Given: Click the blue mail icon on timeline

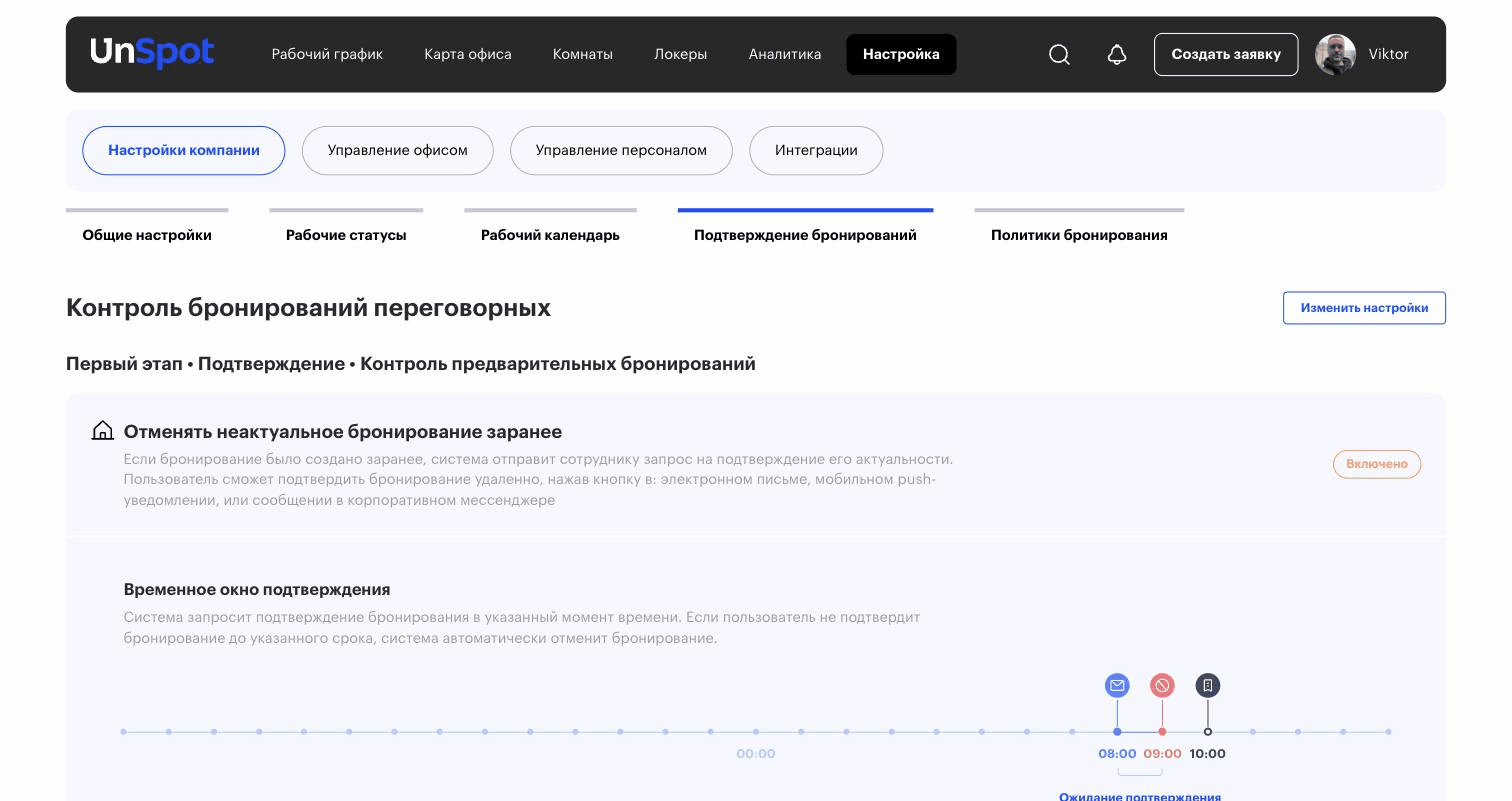Looking at the screenshot, I should (1117, 685).
